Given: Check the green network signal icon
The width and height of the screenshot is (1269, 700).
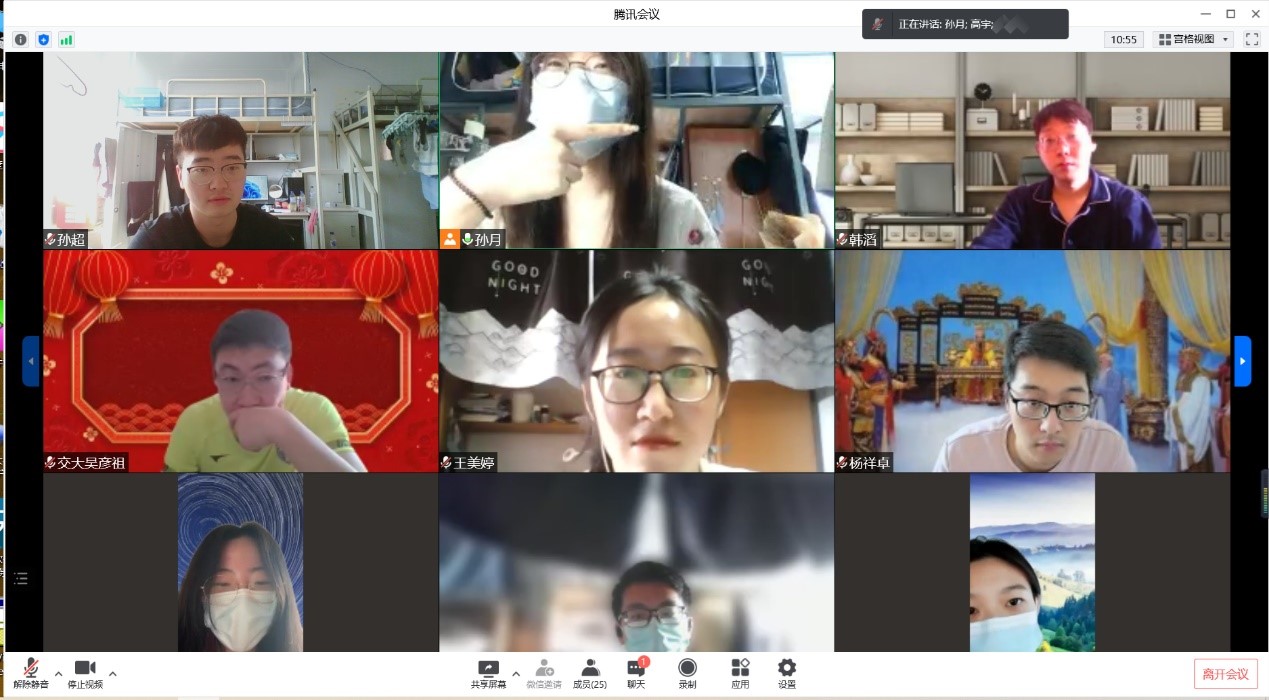Looking at the screenshot, I should (66, 40).
